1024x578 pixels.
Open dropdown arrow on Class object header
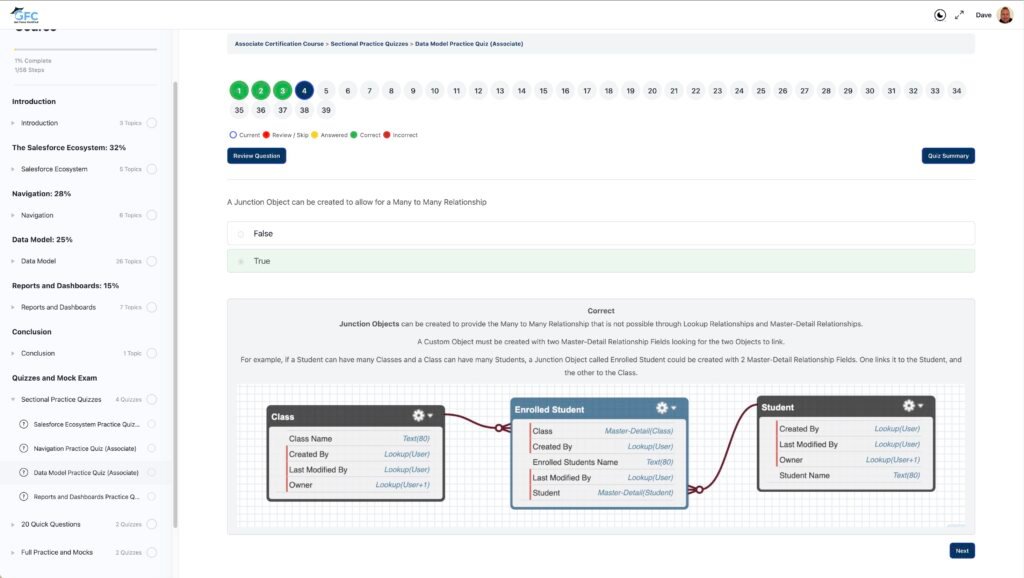tap(430, 415)
